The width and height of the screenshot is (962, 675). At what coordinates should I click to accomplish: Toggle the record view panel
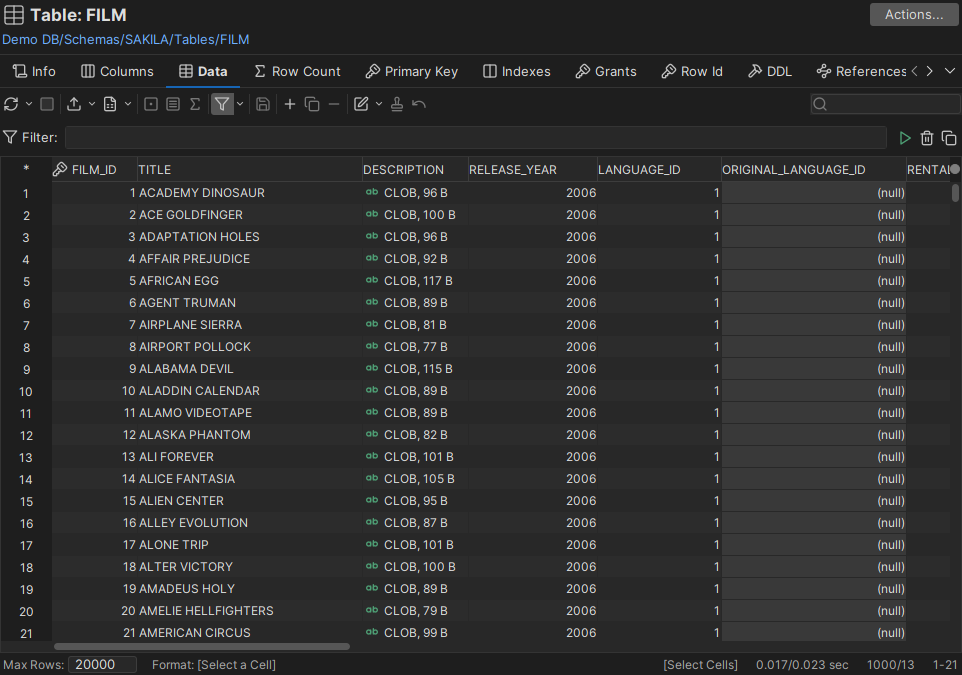point(149,103)
